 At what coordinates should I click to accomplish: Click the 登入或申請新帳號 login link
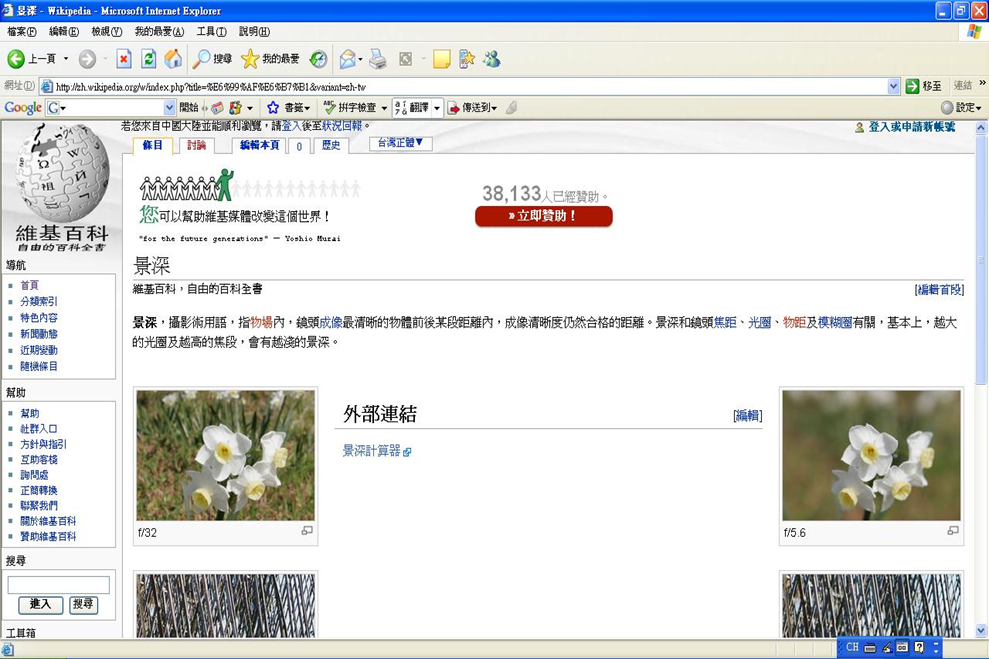pos(911,127)
